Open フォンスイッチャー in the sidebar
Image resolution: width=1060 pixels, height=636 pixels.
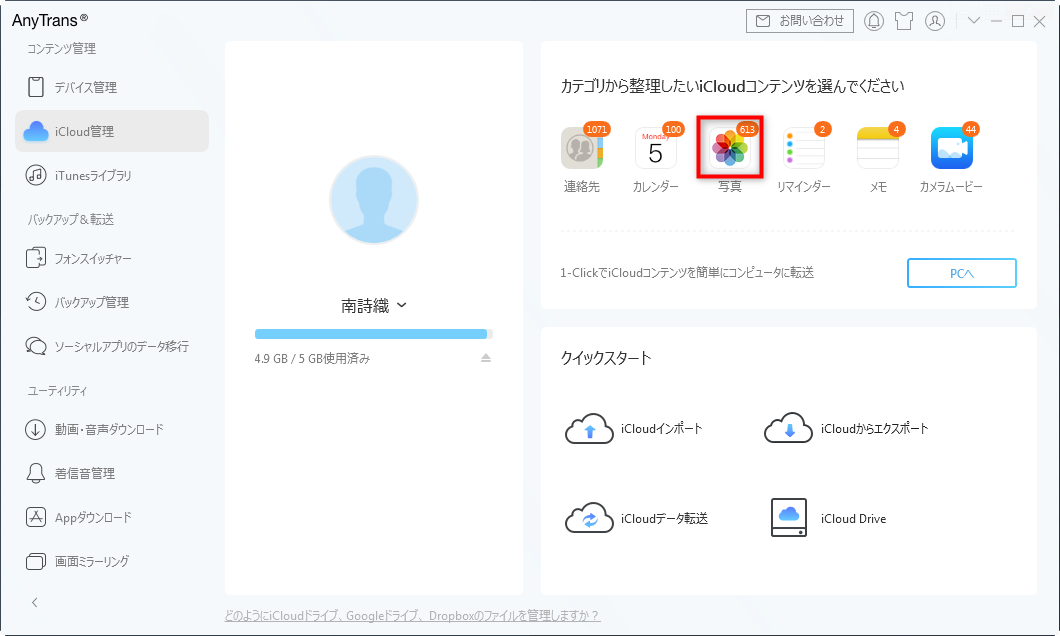tap(112, 258)
